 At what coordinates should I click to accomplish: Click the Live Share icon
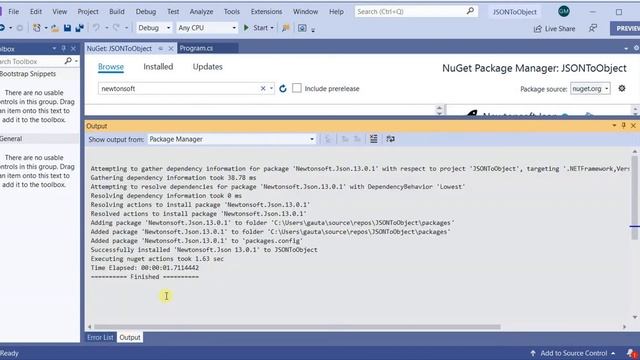[538, 29]
